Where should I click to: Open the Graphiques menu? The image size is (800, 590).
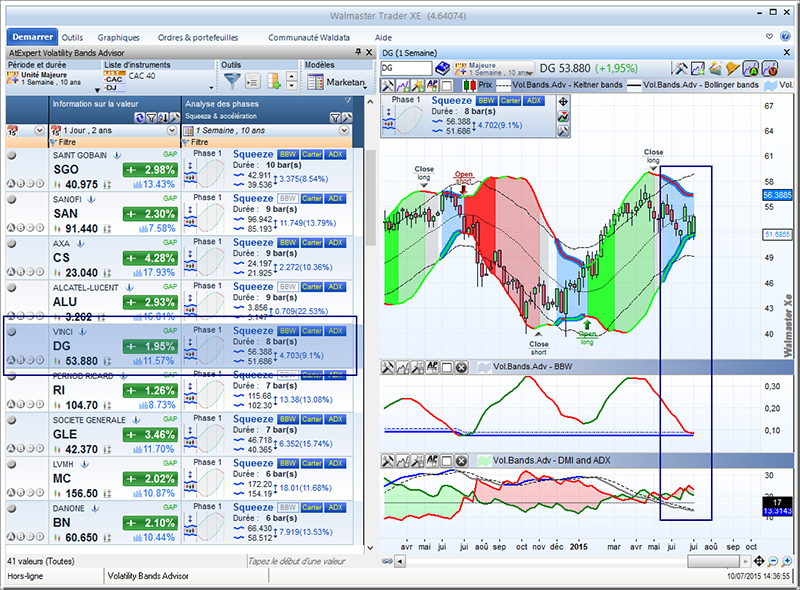click(118, 37)
